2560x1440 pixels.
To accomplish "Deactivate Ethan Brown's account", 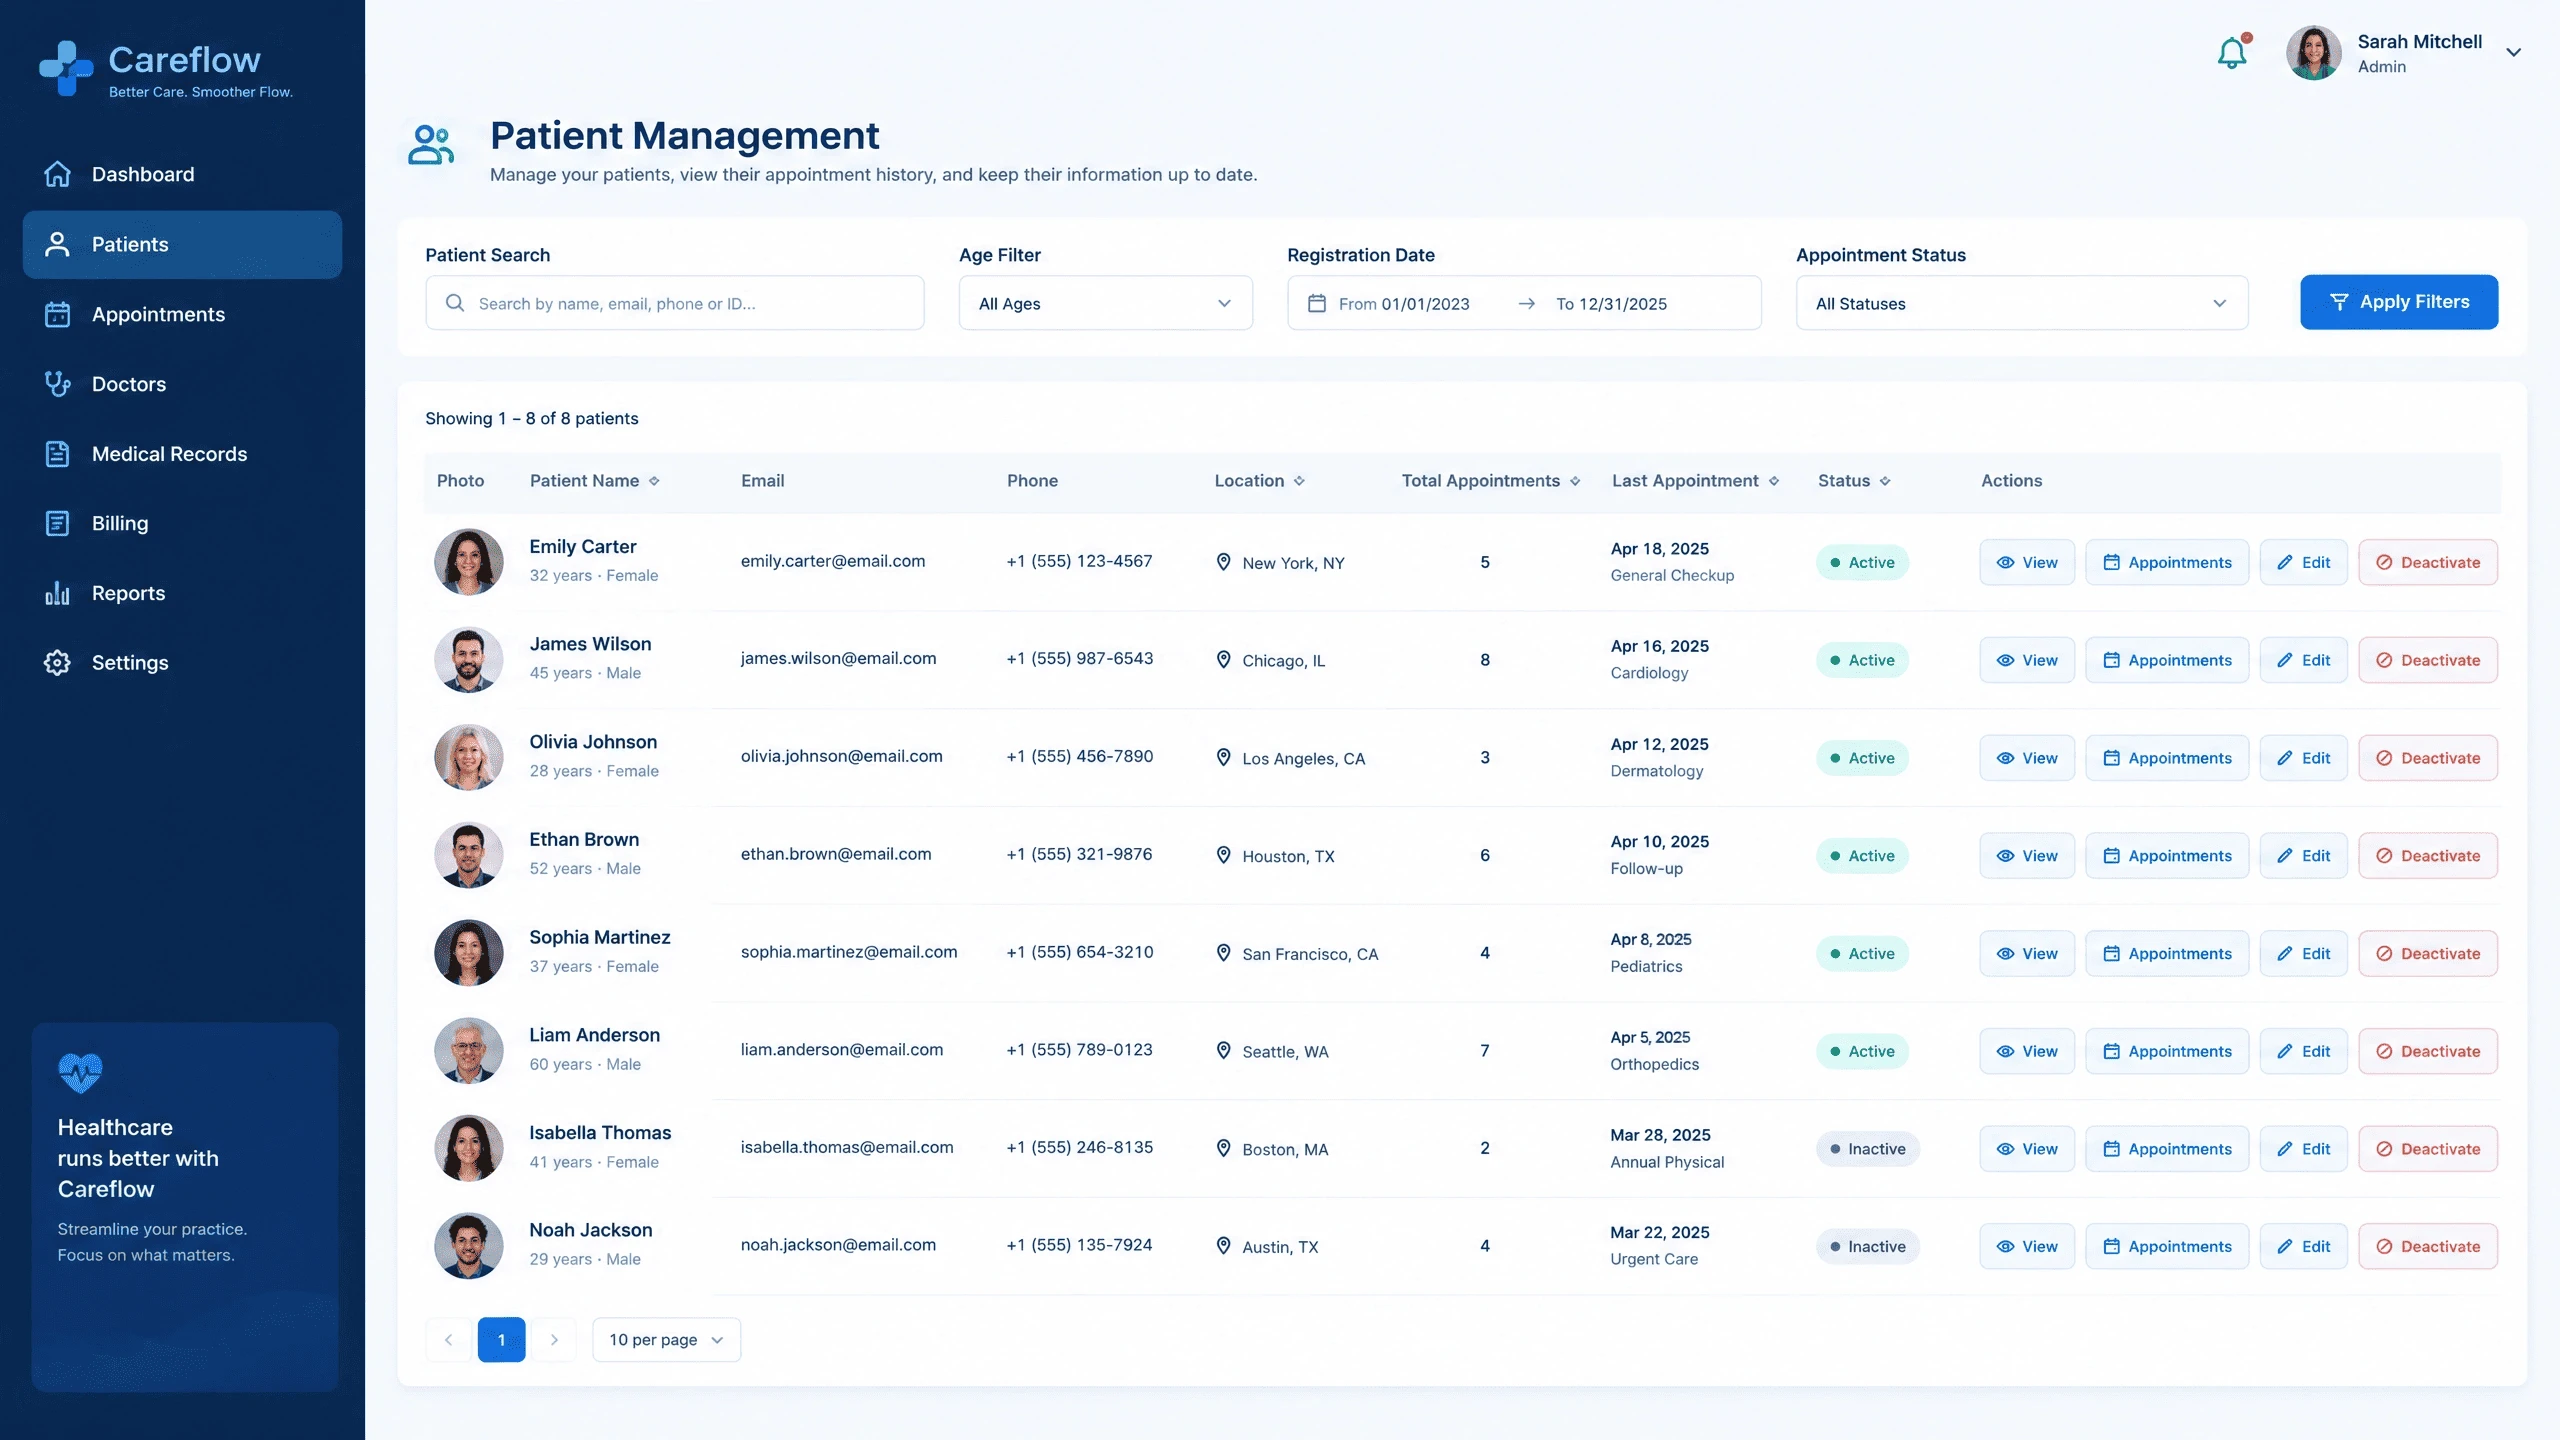I will (2428, 856).
